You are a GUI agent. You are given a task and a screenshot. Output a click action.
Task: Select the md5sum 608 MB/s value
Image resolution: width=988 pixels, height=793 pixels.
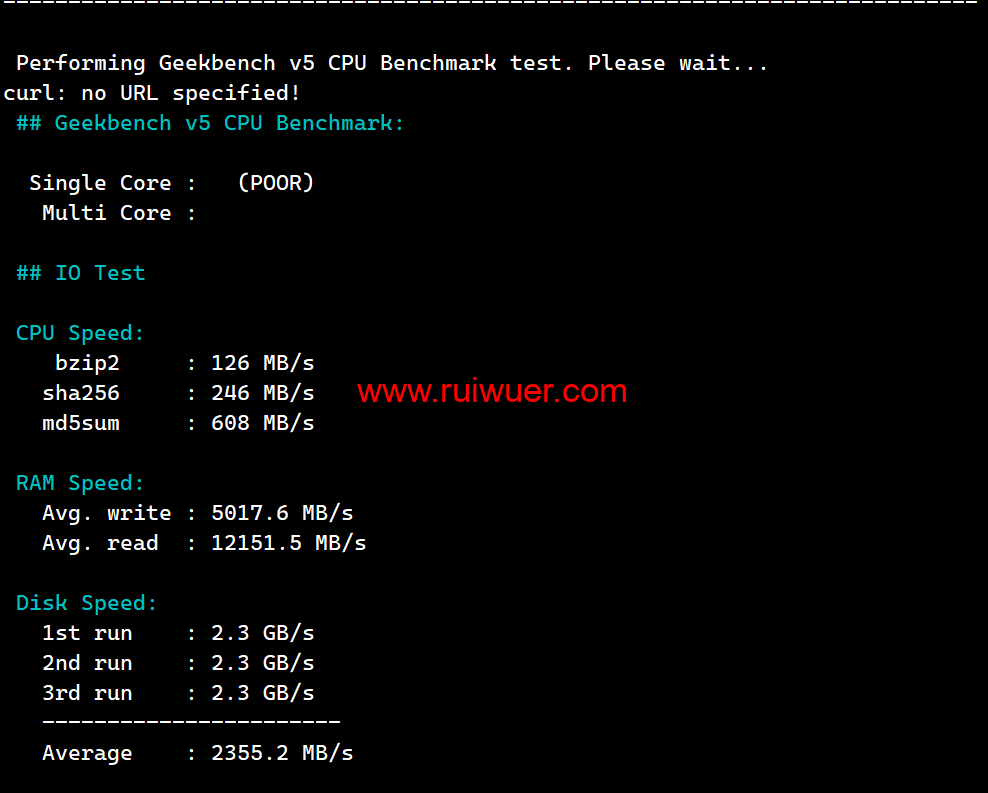pos(263,423)
